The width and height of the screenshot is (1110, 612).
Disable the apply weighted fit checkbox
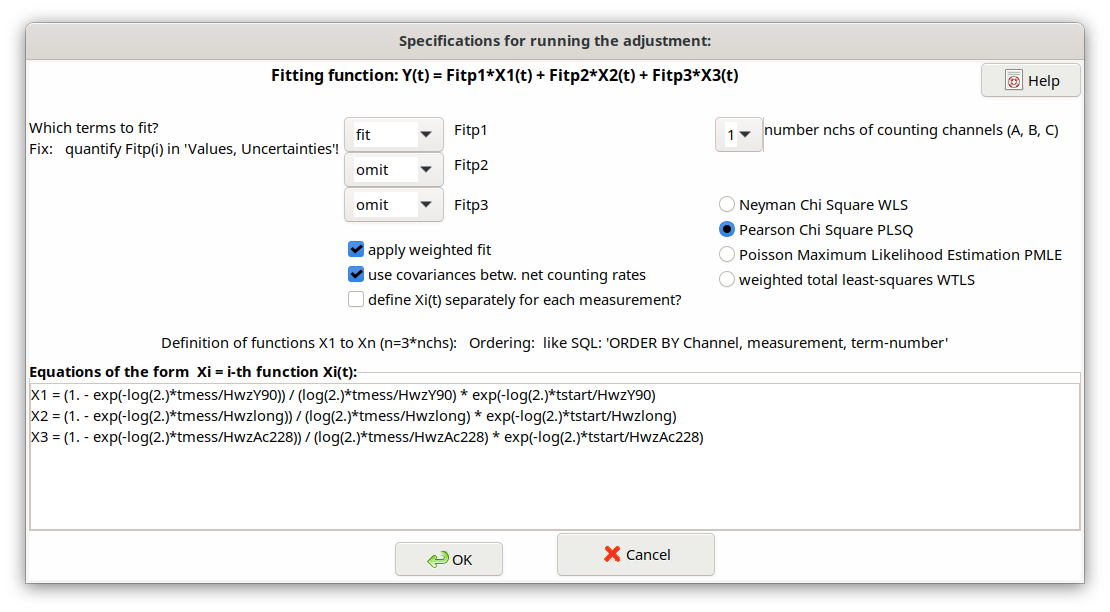(356, 249)
